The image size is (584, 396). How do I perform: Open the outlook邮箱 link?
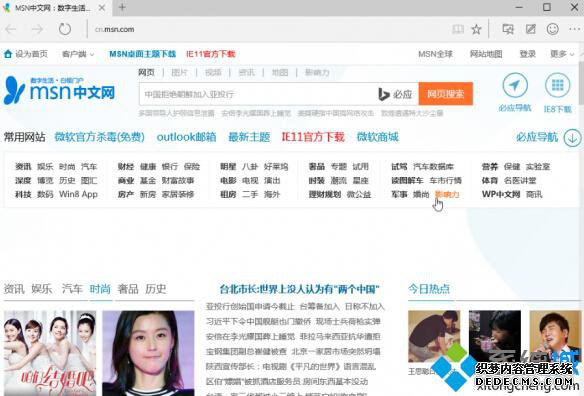coord(186,137)
